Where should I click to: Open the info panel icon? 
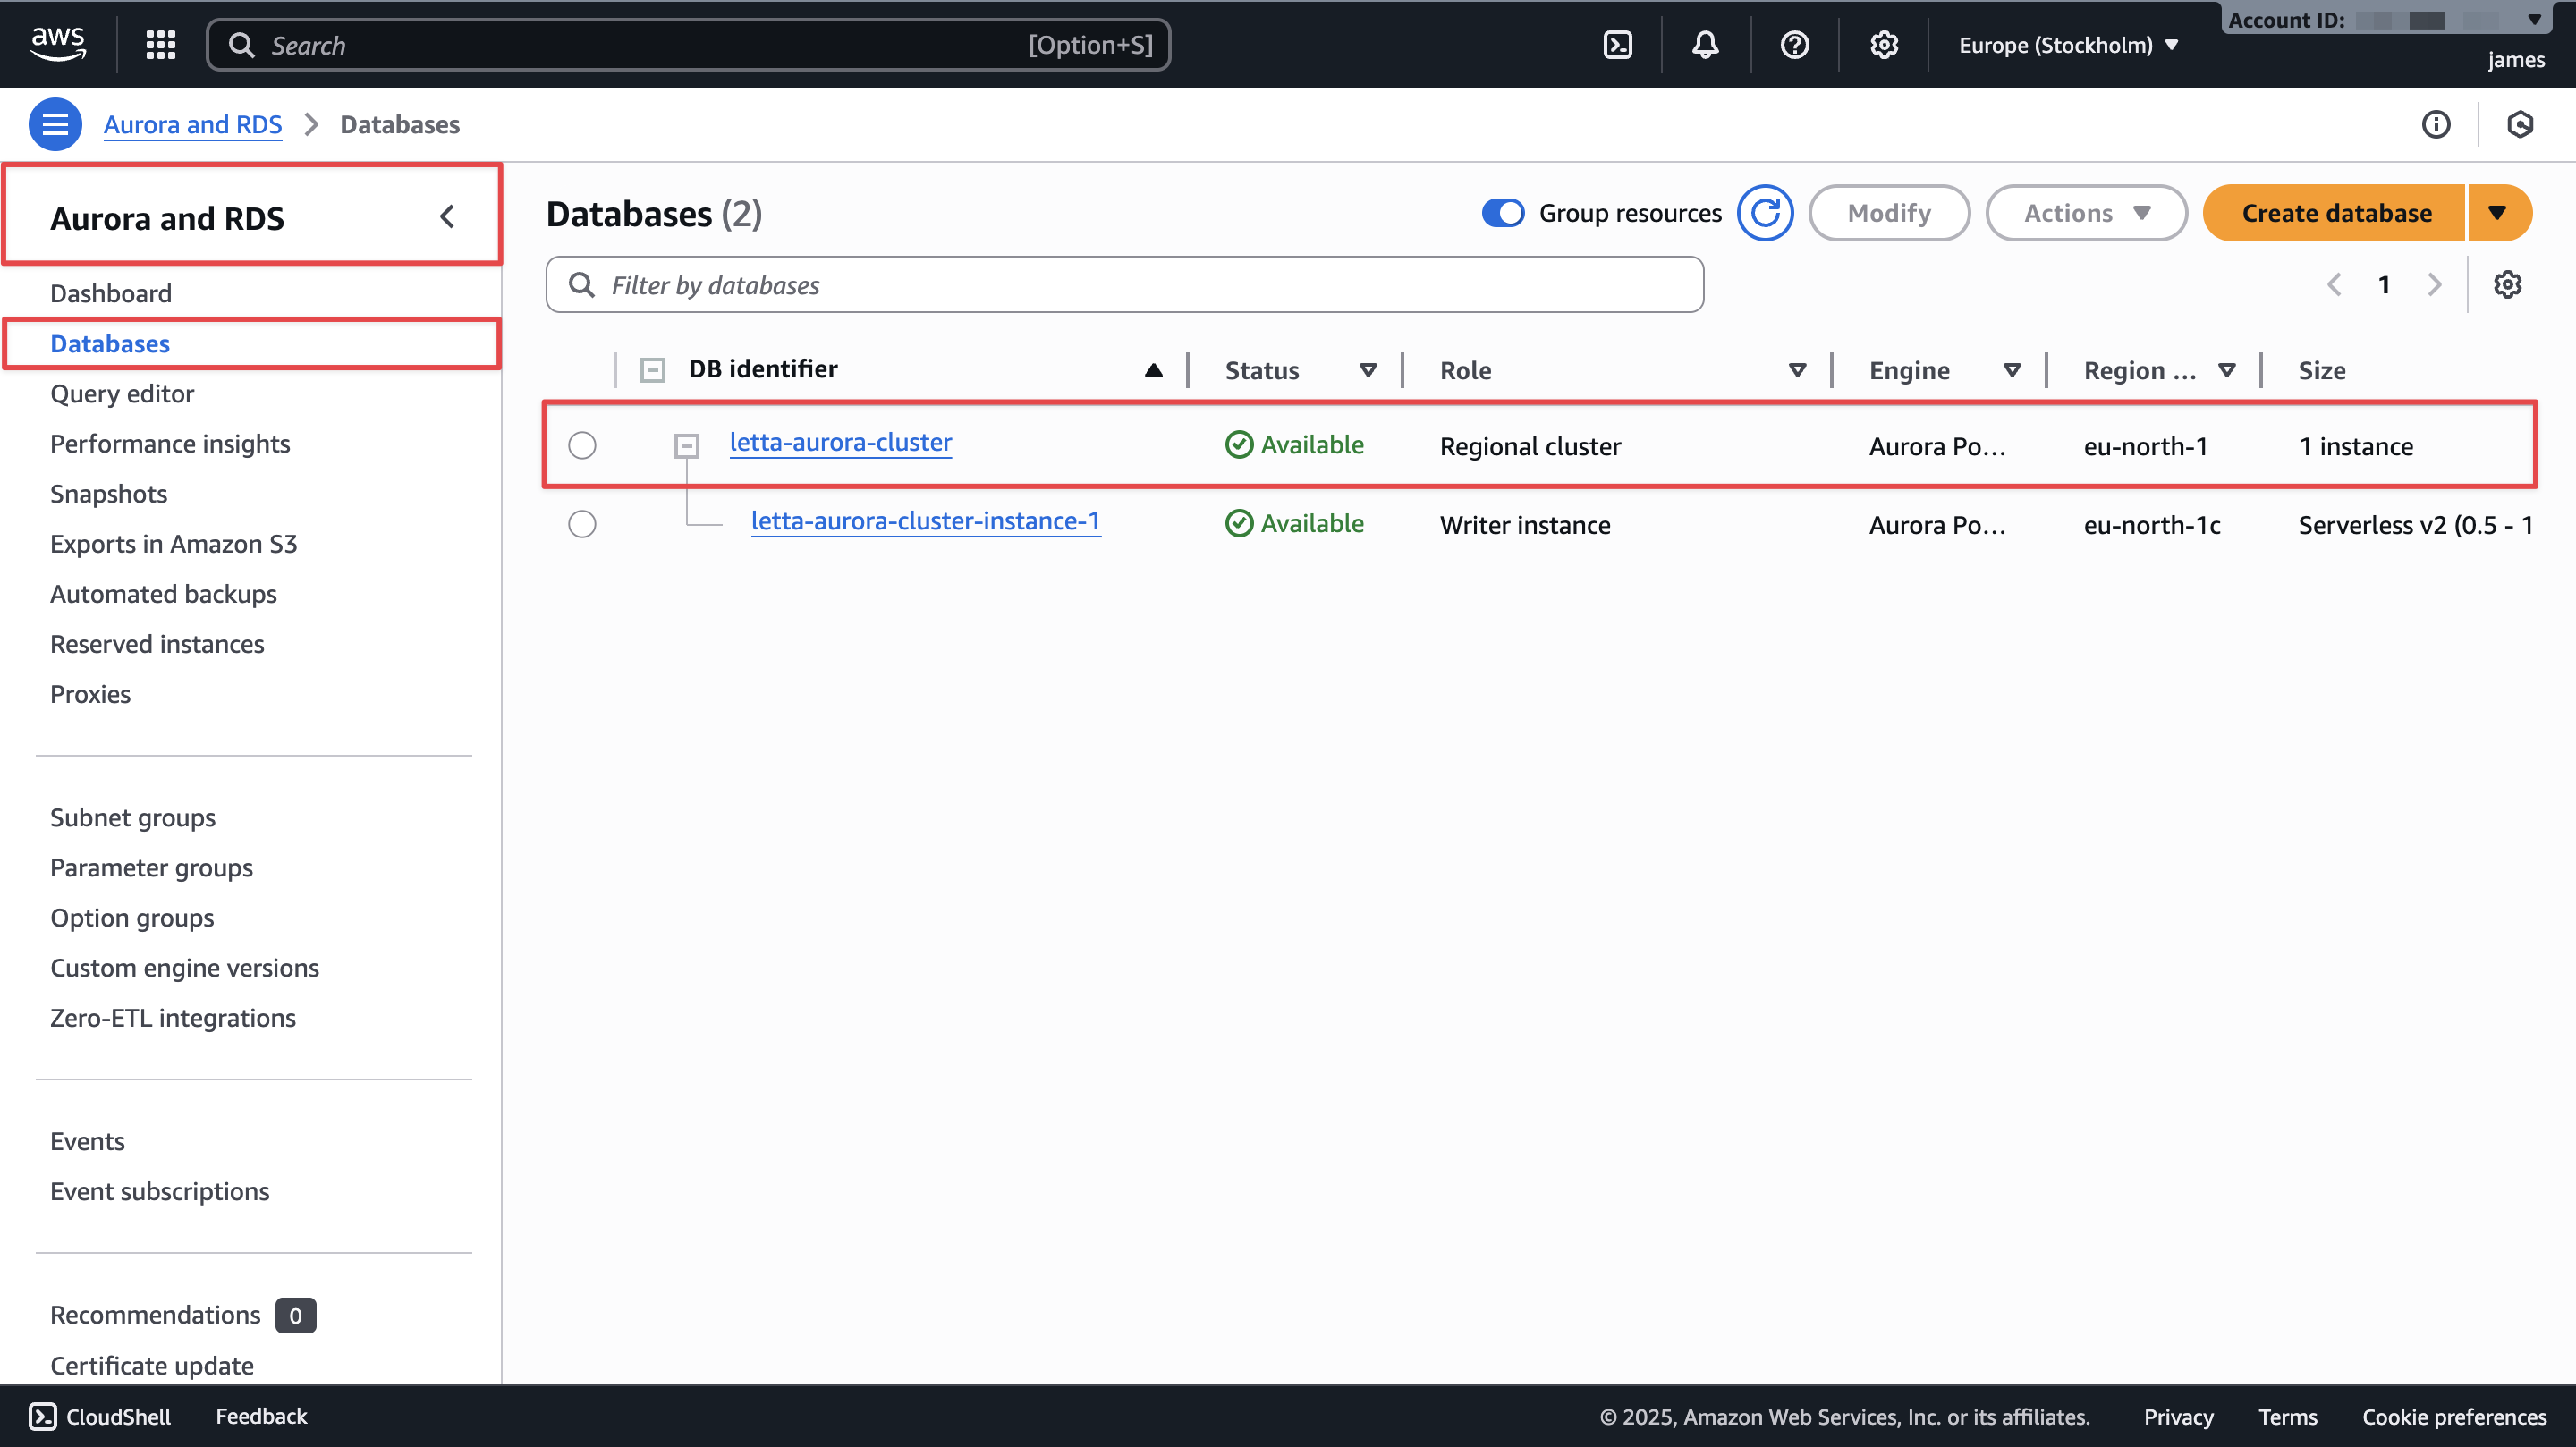[x=2435, y=124]
